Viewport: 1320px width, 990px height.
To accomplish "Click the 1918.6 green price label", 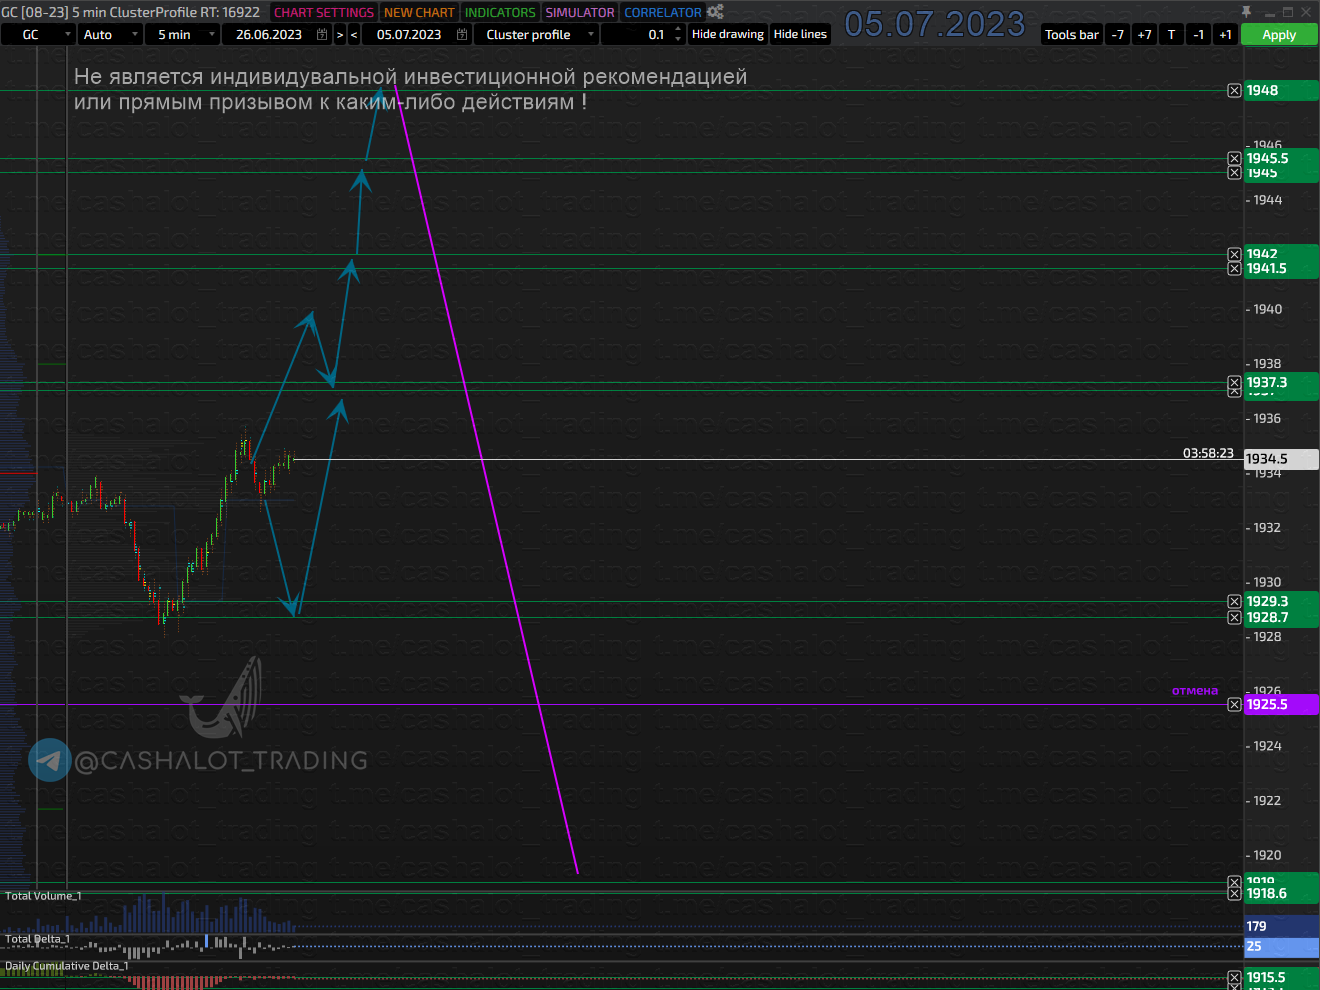I will coord(1281,894).
